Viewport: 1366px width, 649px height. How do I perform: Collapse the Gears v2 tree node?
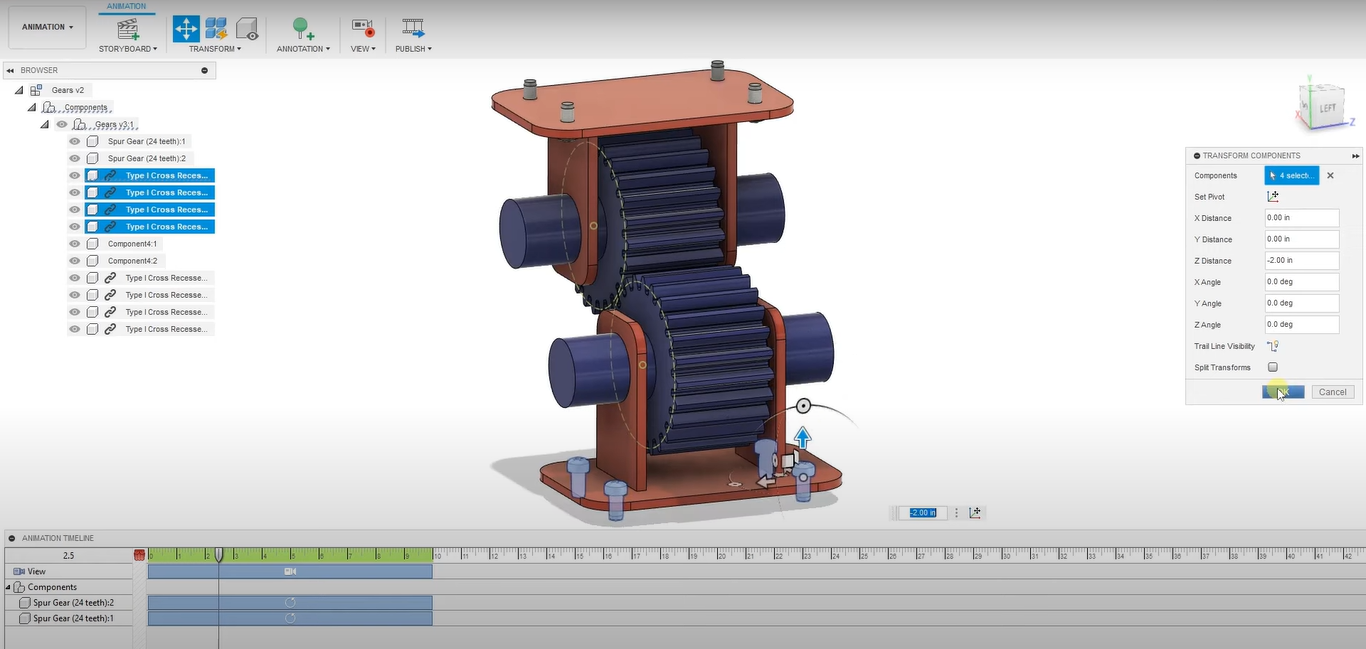tap(19, 90)
